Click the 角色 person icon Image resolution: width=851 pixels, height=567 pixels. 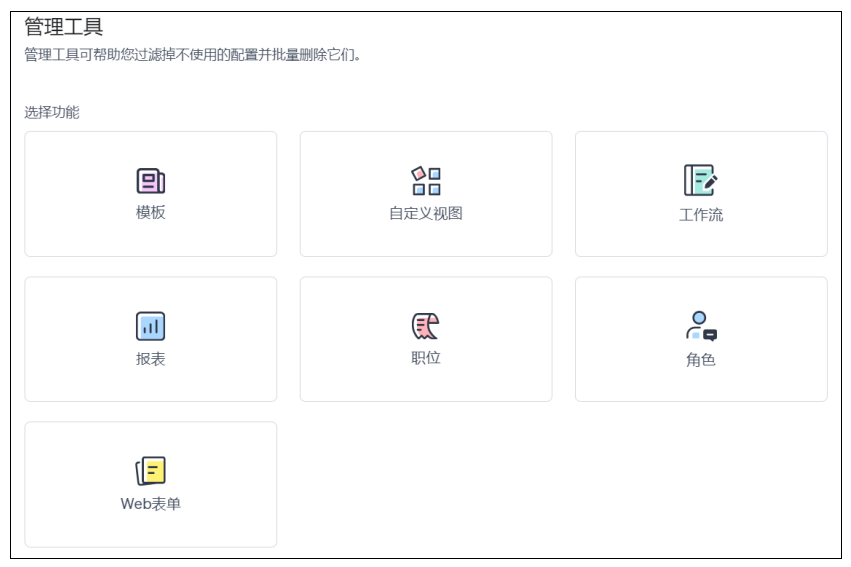pyautogui.click(x=700, y=326)
